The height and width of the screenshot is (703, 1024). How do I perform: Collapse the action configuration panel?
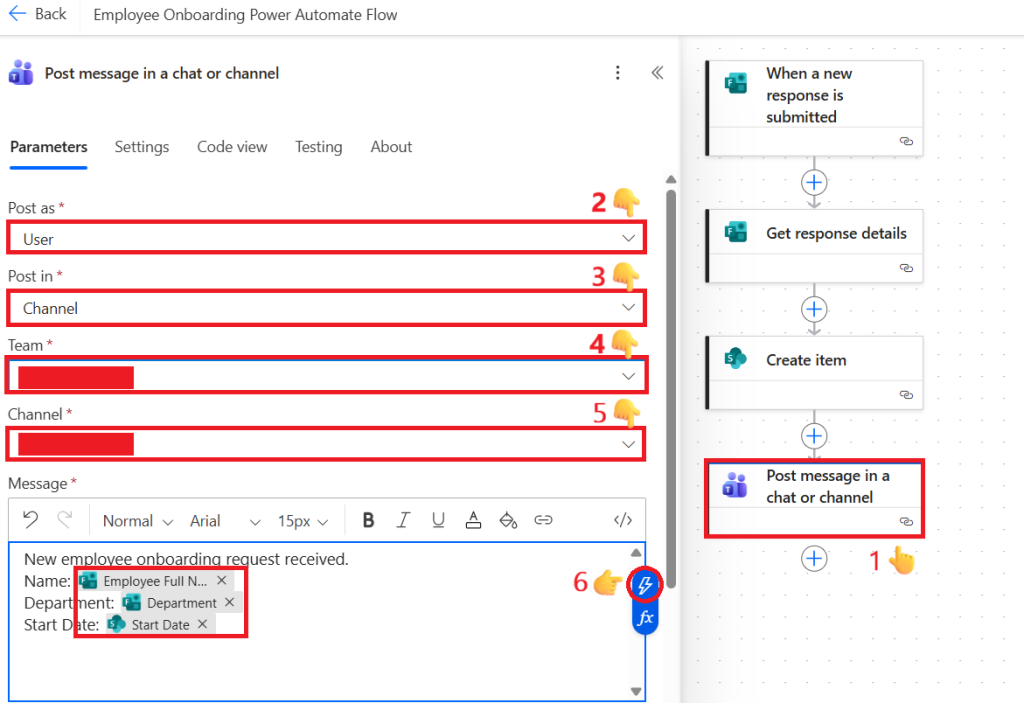pyautogui.click(x=657, y=73)
